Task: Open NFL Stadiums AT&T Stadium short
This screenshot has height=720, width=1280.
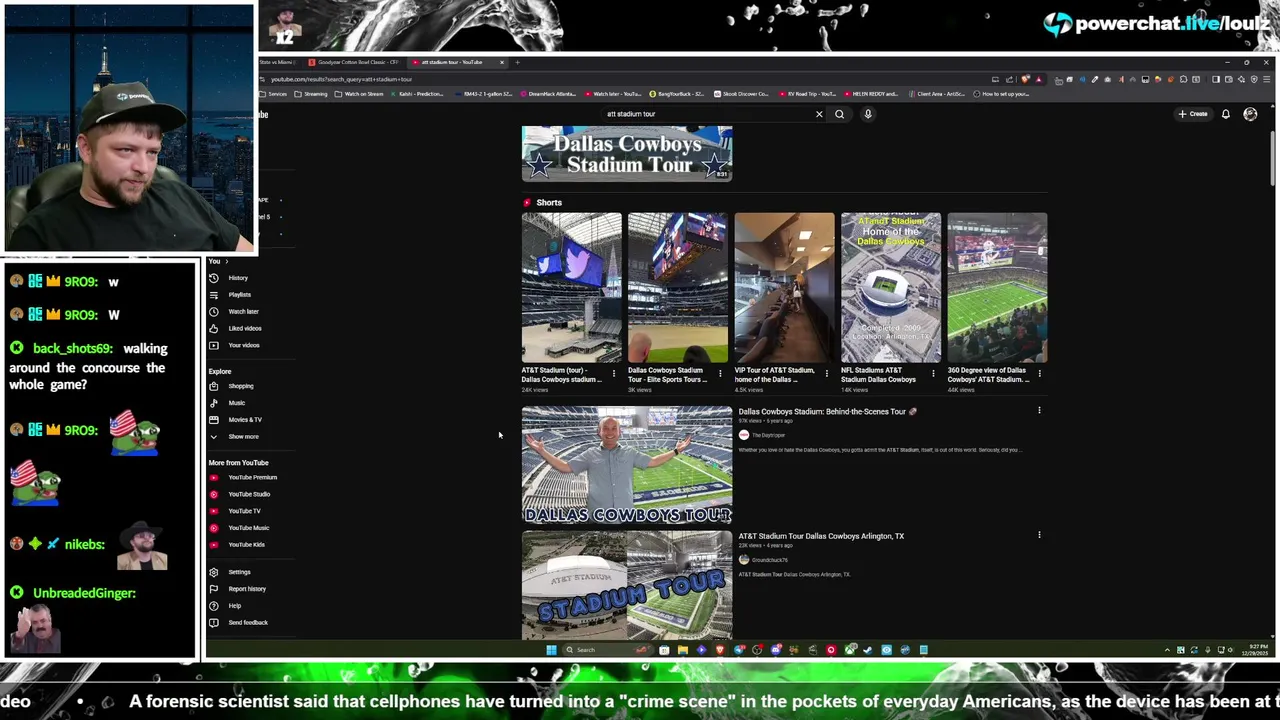Action: pyautogui.click(x=891, y=287)
